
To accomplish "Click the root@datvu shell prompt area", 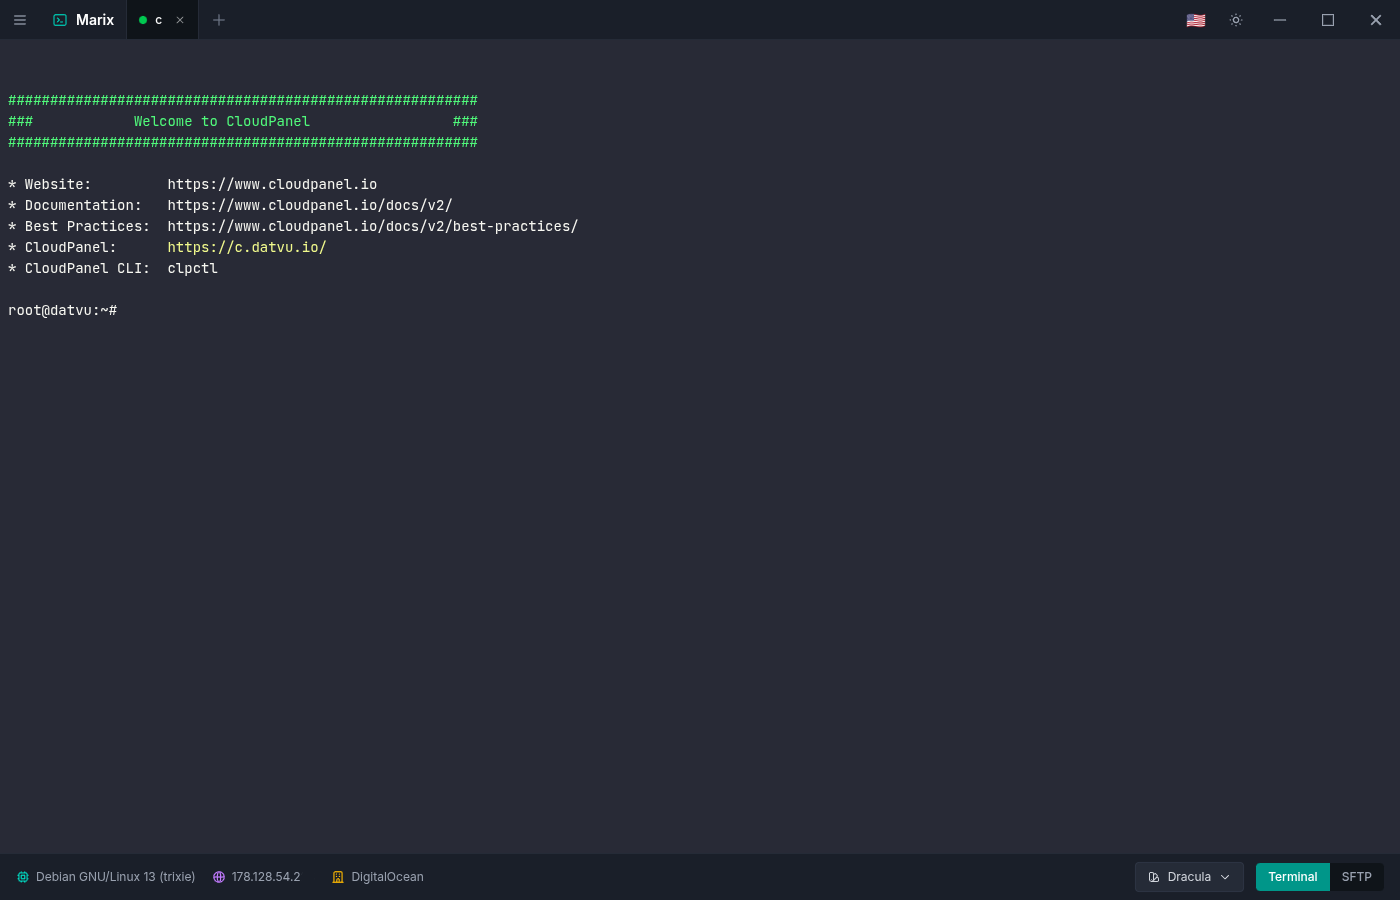I will 62,310.
